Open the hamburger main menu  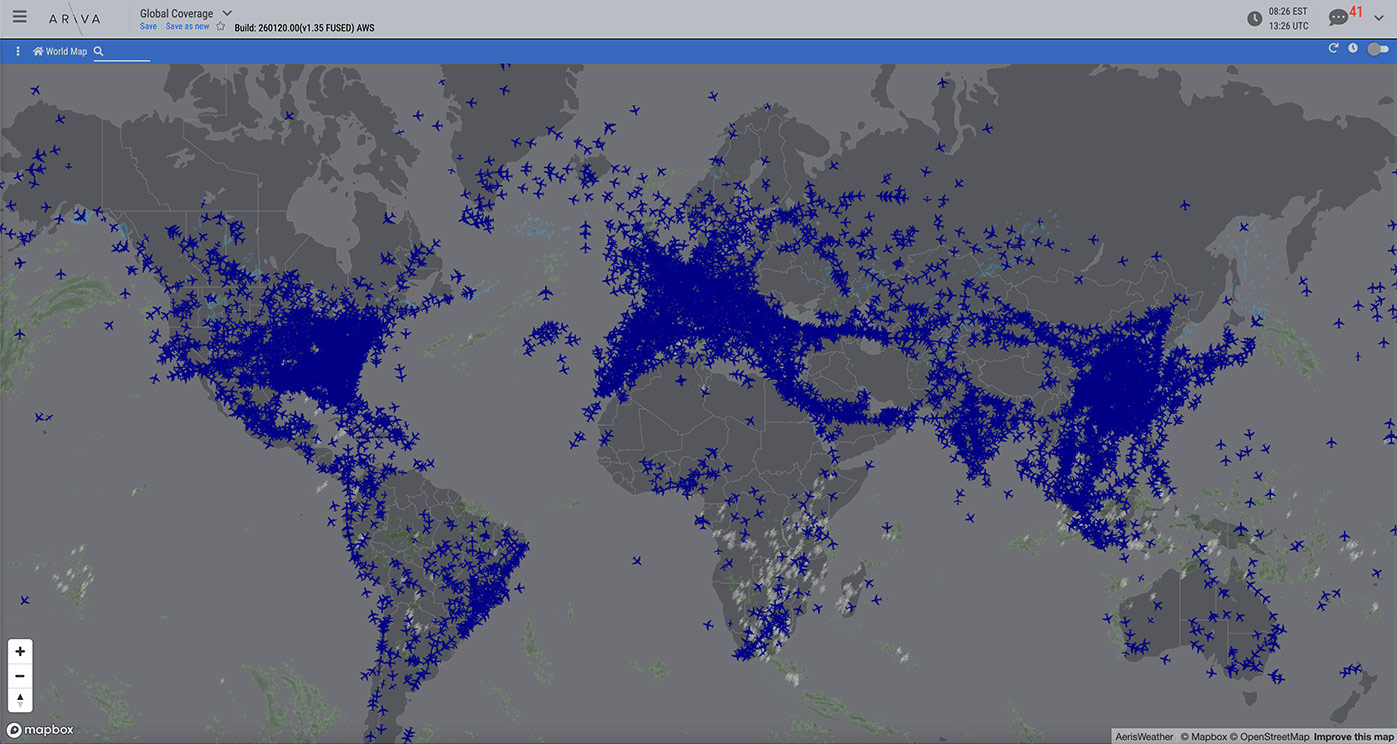pos(20,17)
